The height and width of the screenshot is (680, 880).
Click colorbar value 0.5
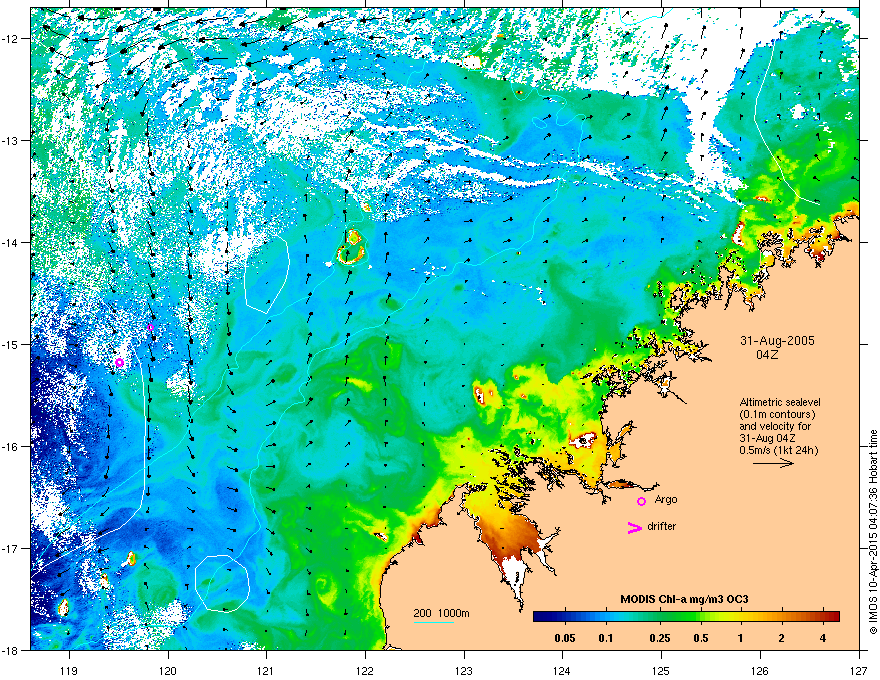tap(700, 638)
